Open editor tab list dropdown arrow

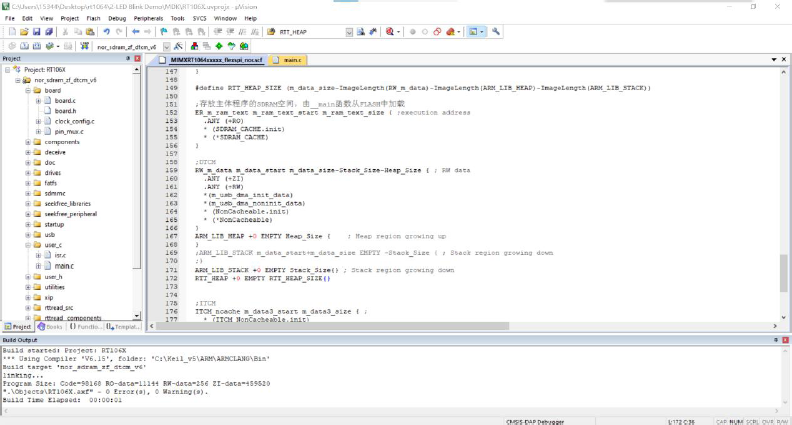click(774, 60)
